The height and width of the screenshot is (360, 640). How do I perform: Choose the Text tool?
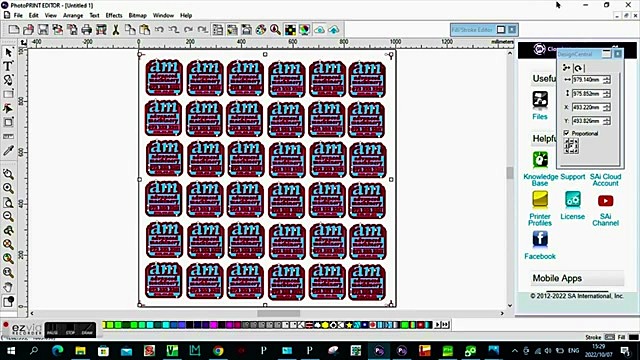pyautogui.click(x=8, y=66)
